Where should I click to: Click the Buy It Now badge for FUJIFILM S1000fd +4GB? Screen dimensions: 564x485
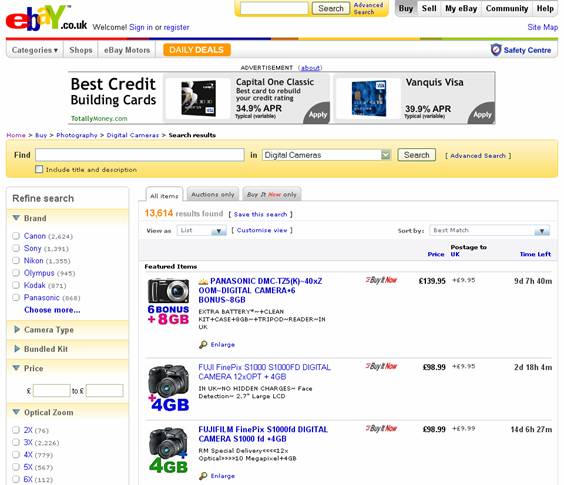(x=381, y=428)
